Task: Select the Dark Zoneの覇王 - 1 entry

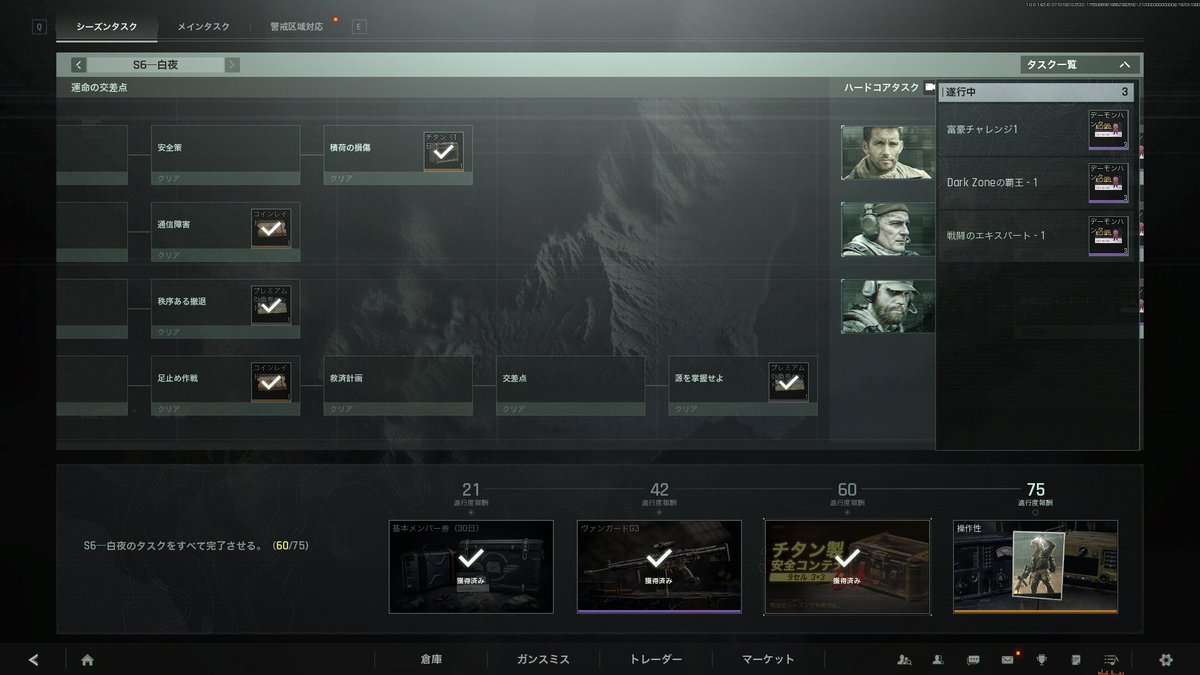Action: 1036,183
